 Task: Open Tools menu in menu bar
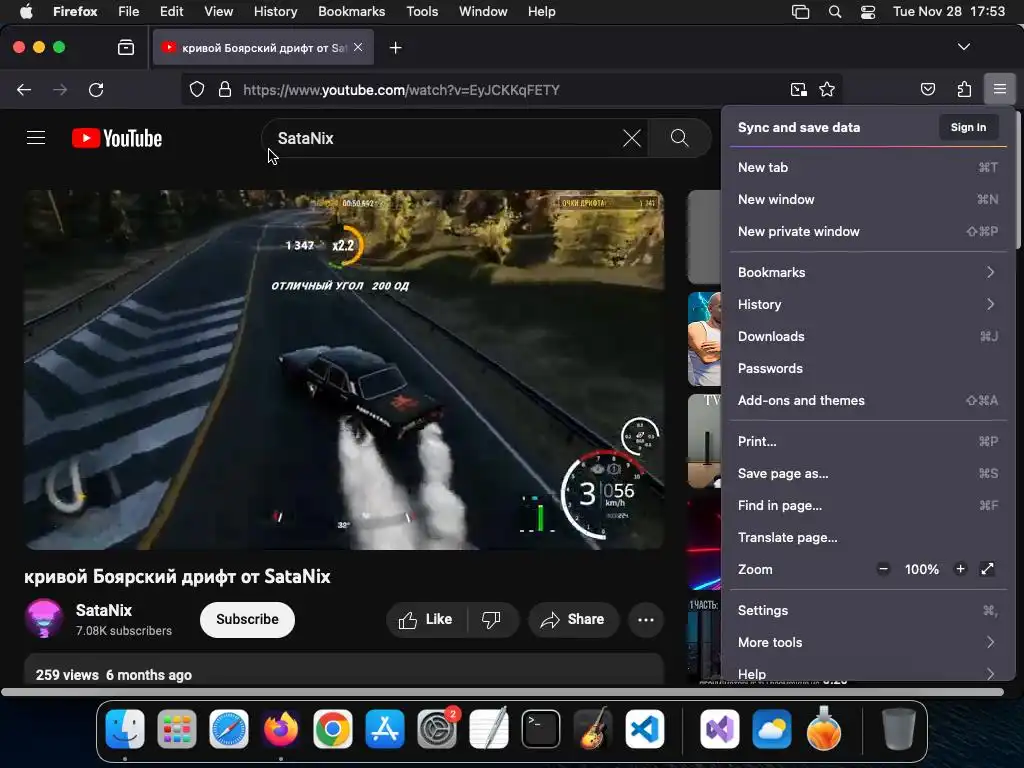422,11
